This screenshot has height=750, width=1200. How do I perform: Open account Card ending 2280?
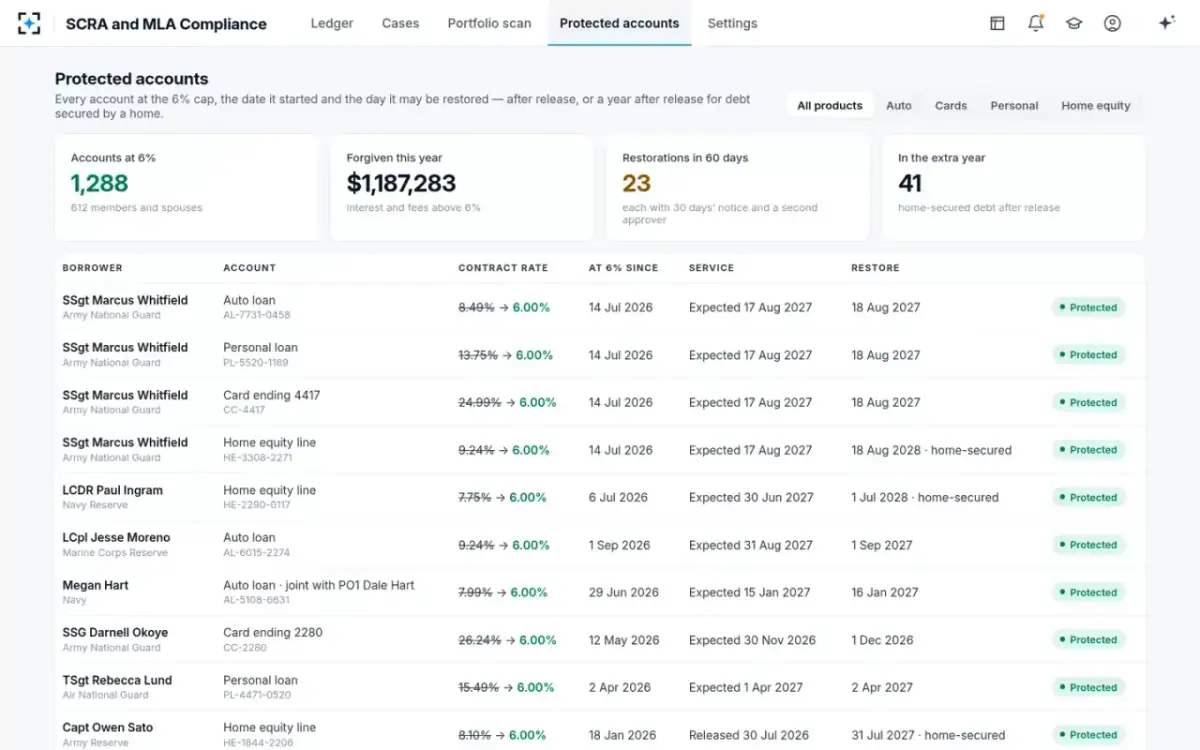[272, 633]
